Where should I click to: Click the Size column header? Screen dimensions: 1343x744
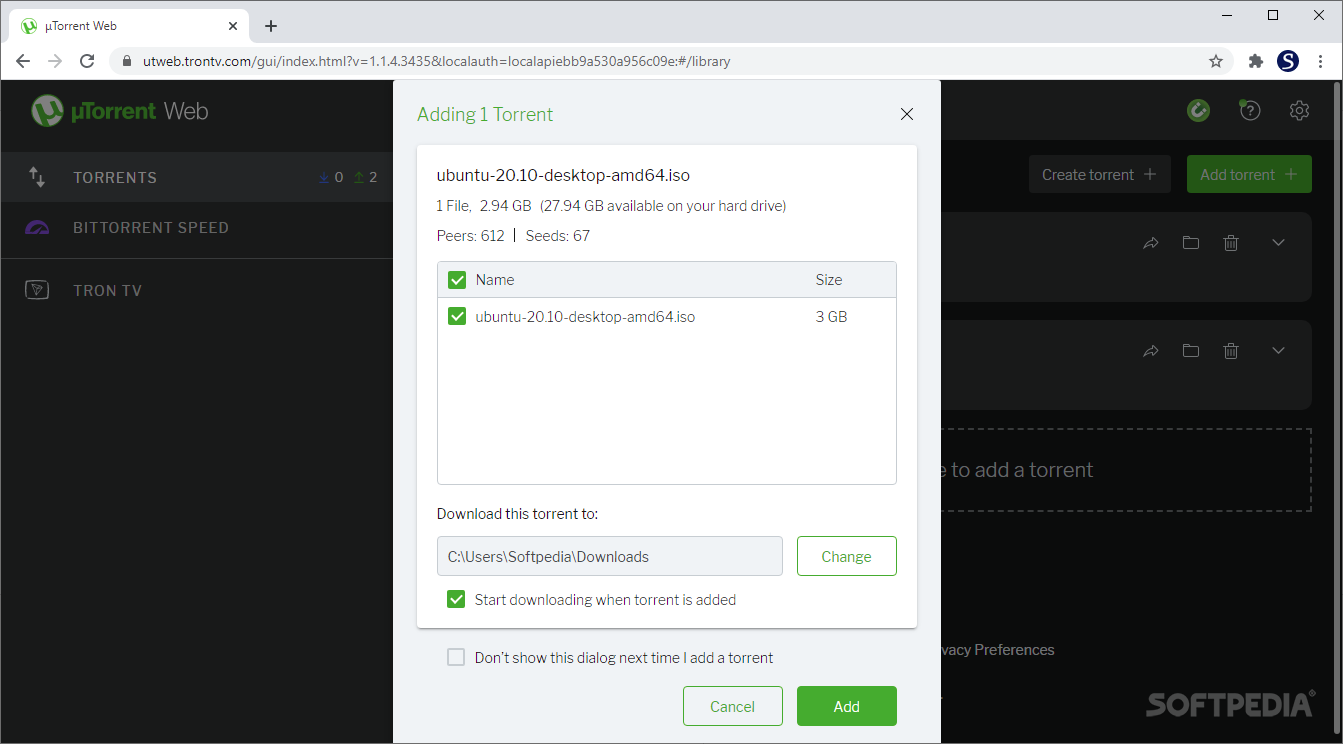click(829, 280)
